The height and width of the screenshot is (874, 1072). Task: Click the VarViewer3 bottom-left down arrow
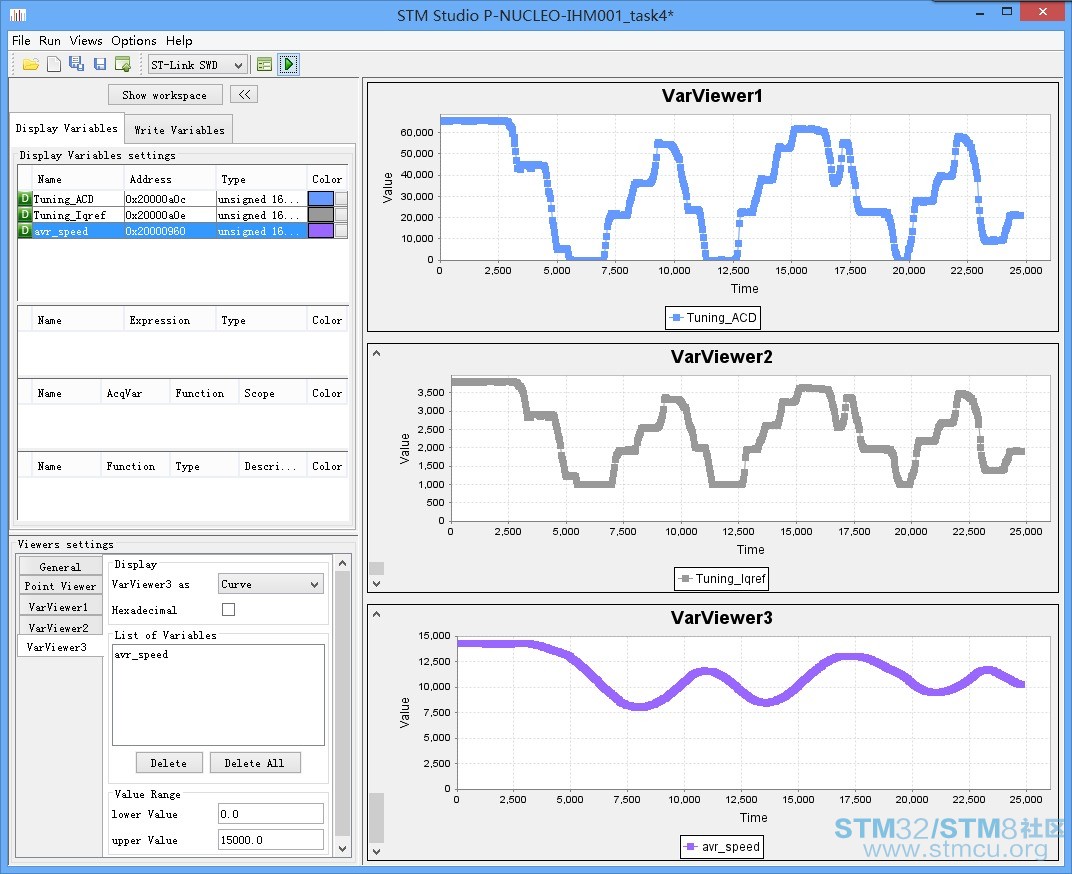(376, 851)
